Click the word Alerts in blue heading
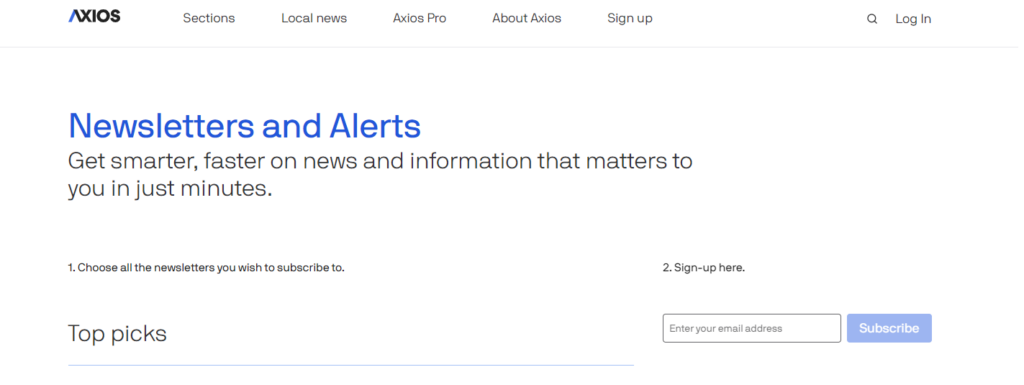Viewport: 1024px width, 385px height. [375, 126]
